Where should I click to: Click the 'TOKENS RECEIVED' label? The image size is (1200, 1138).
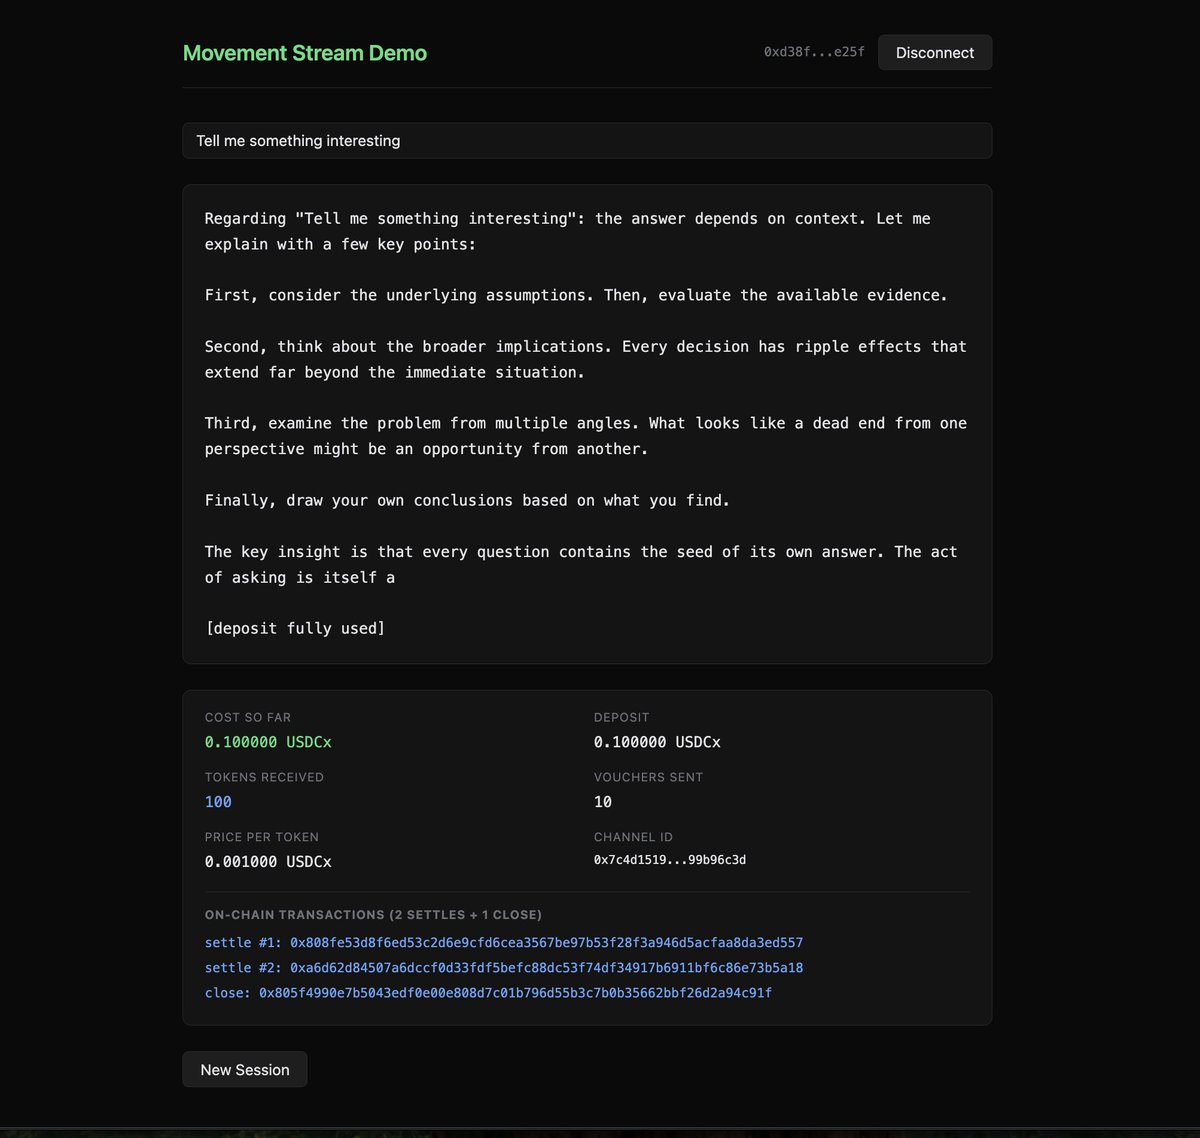click(x=264, y=777)
